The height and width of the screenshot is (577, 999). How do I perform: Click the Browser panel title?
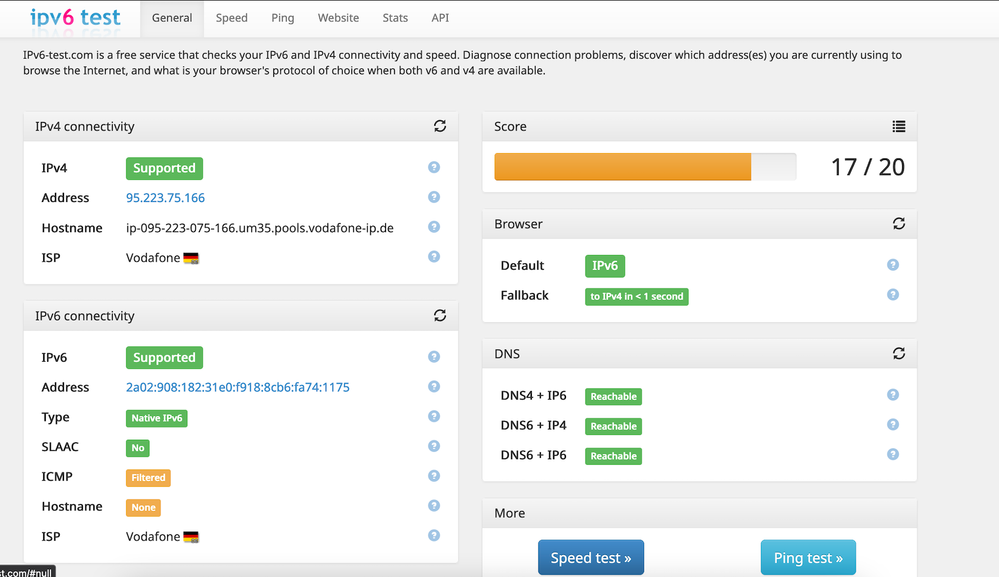coord(519,224)
